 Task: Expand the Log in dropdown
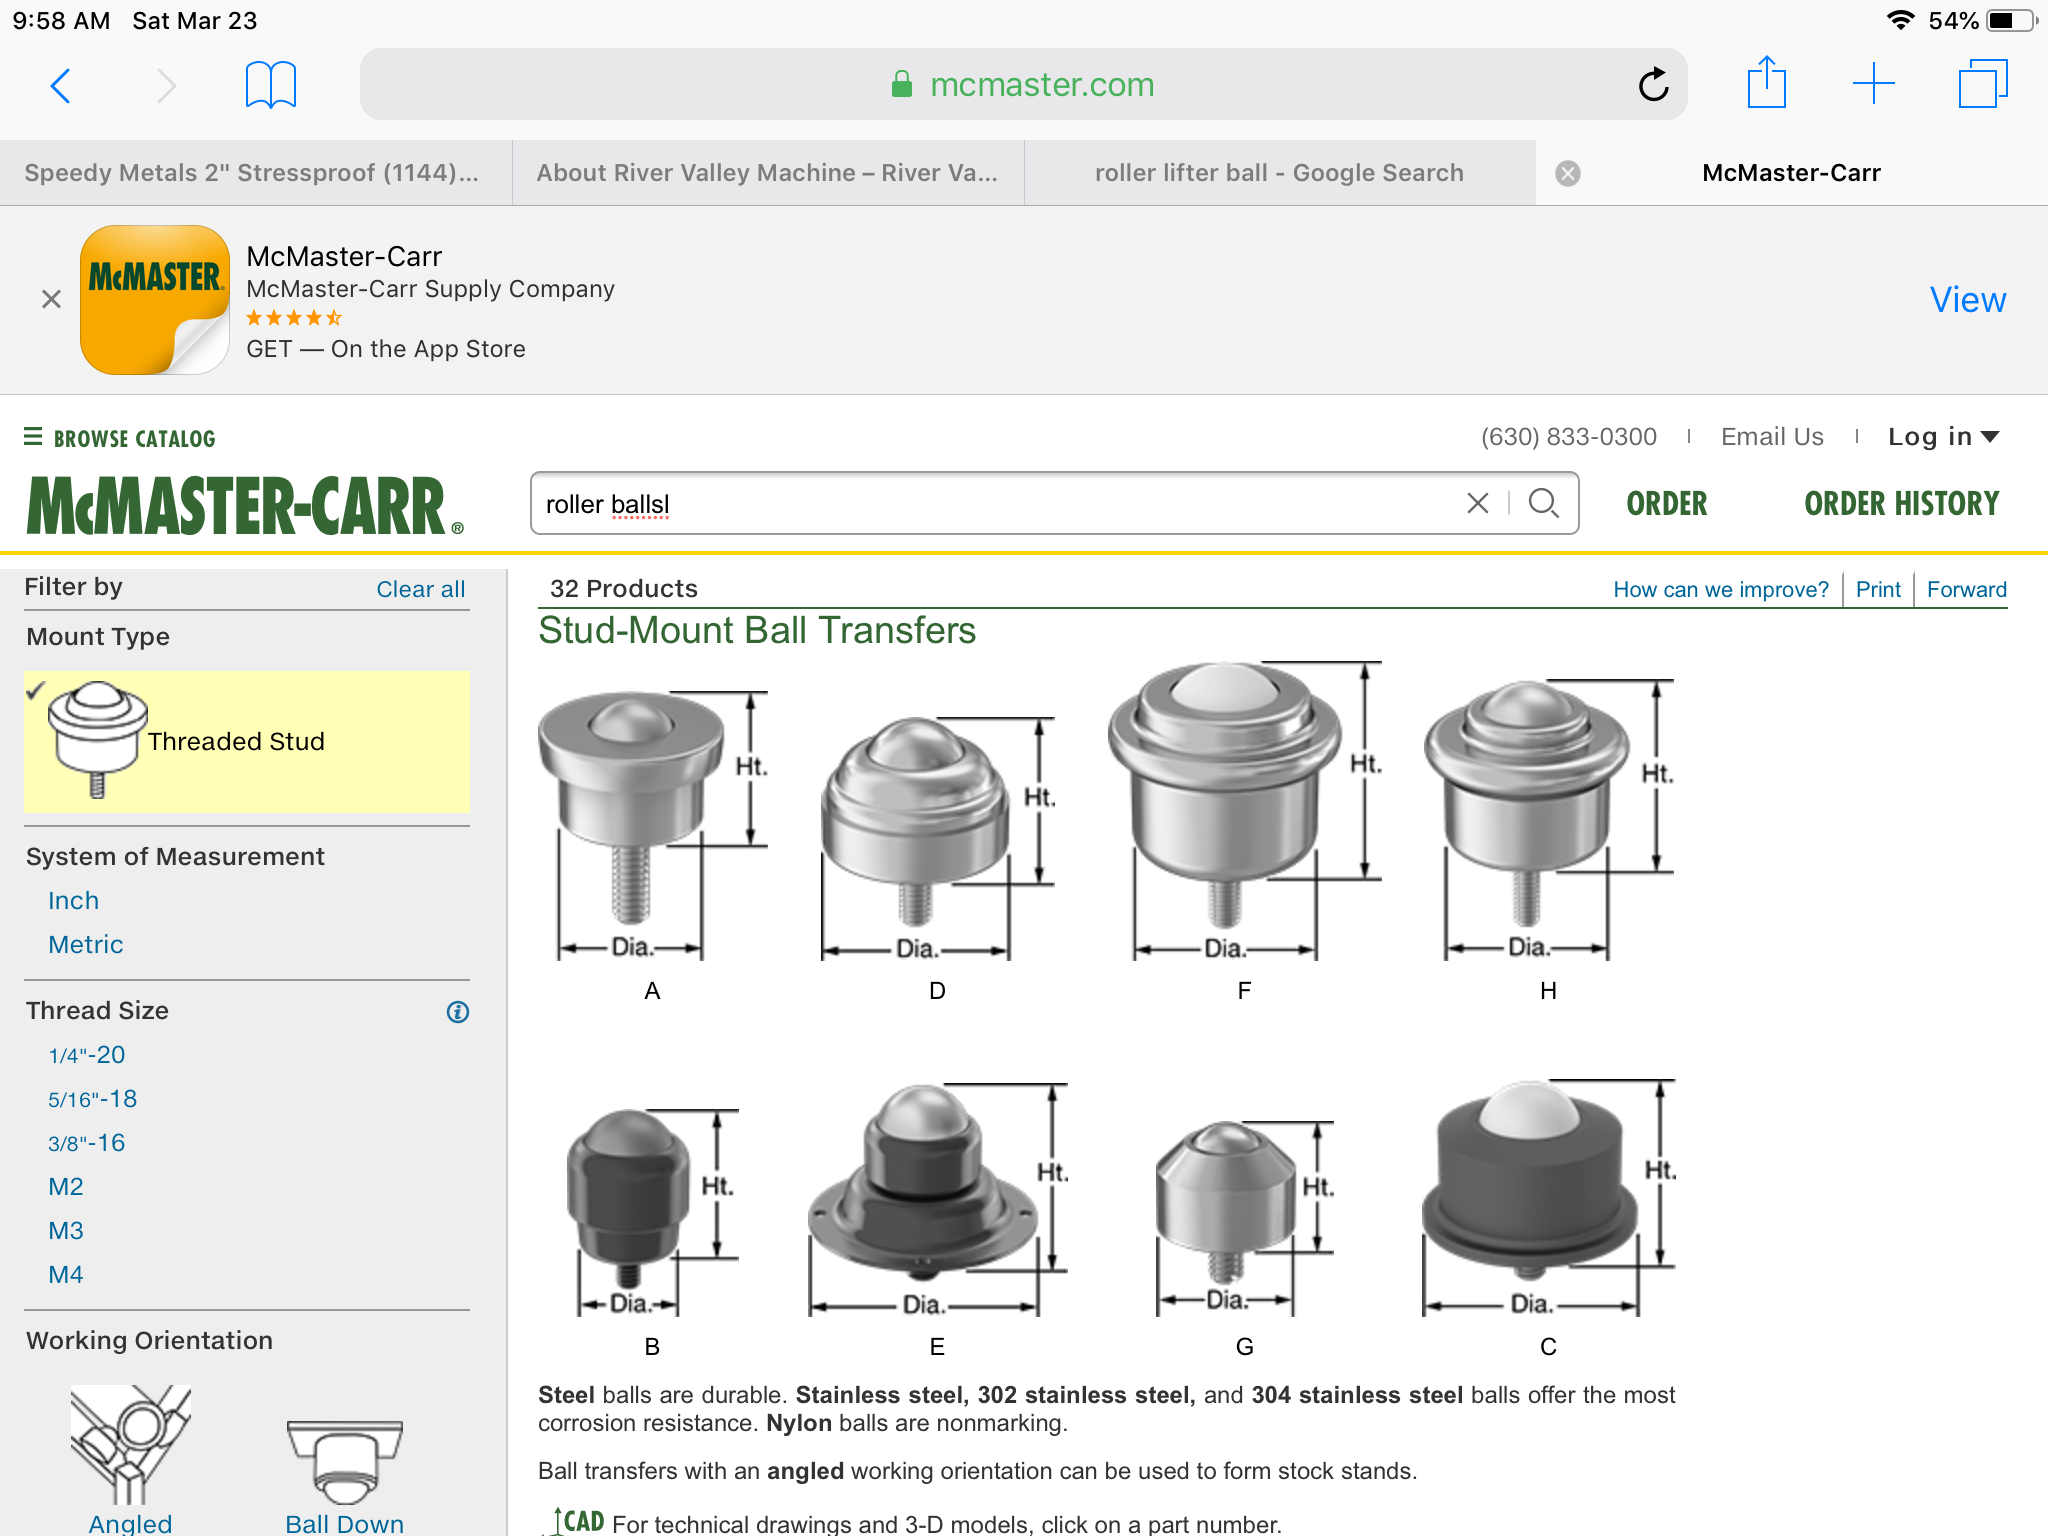click(1943, 437)
